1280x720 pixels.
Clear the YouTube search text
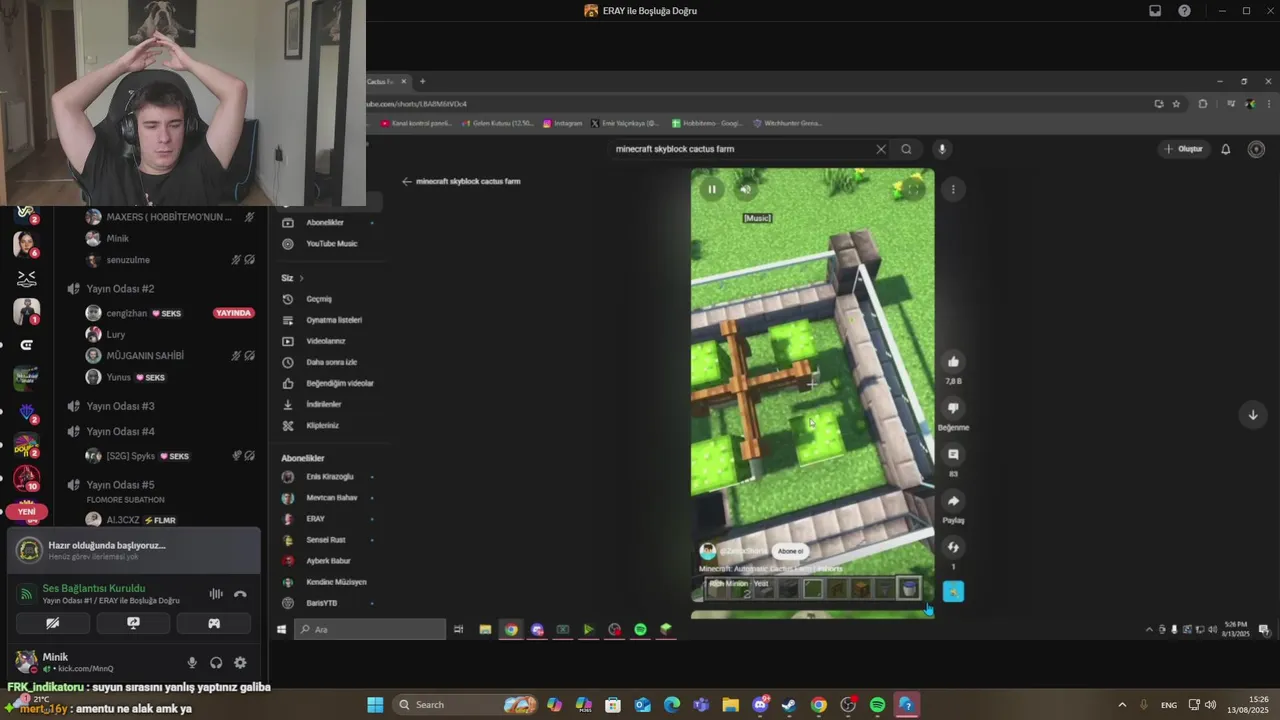click(x=881, y=149)
